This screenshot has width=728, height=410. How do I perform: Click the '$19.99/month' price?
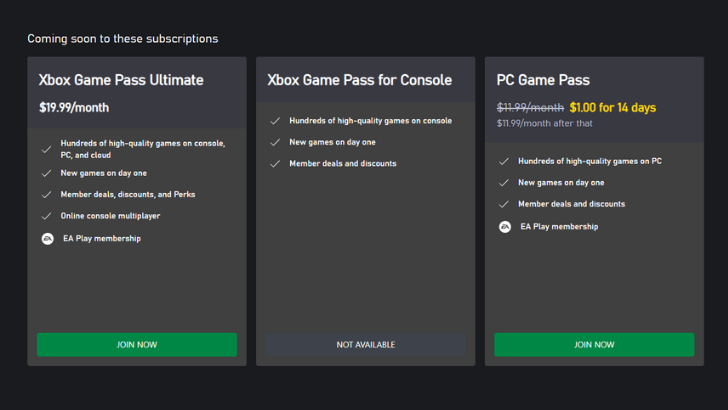[74, 108]
